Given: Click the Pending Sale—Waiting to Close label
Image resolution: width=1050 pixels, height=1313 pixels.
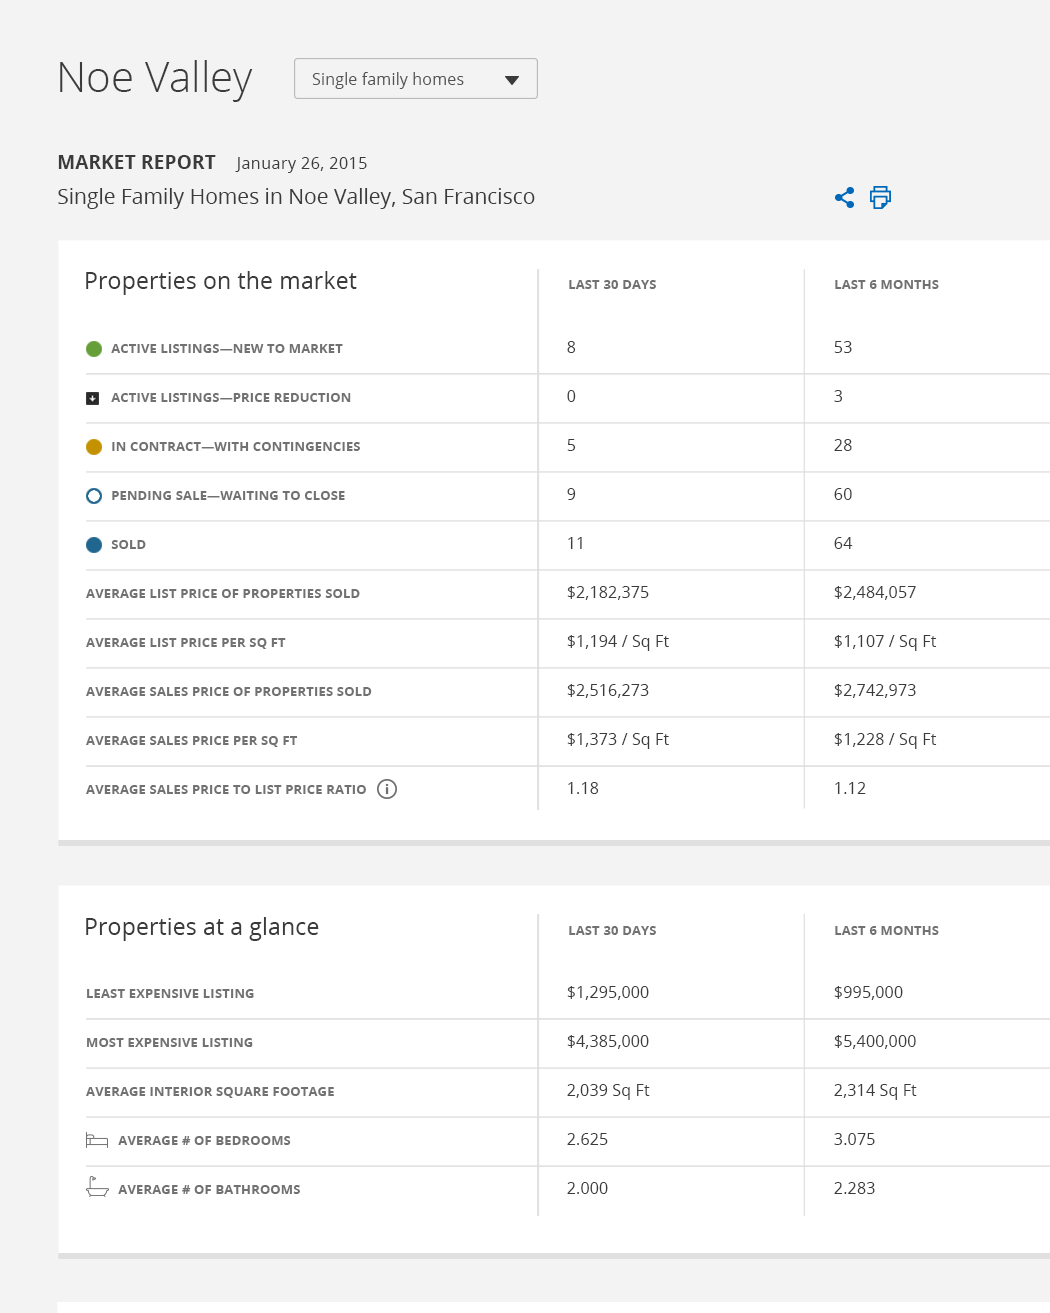Looking at the screenshot, I should tap(228, 496).
